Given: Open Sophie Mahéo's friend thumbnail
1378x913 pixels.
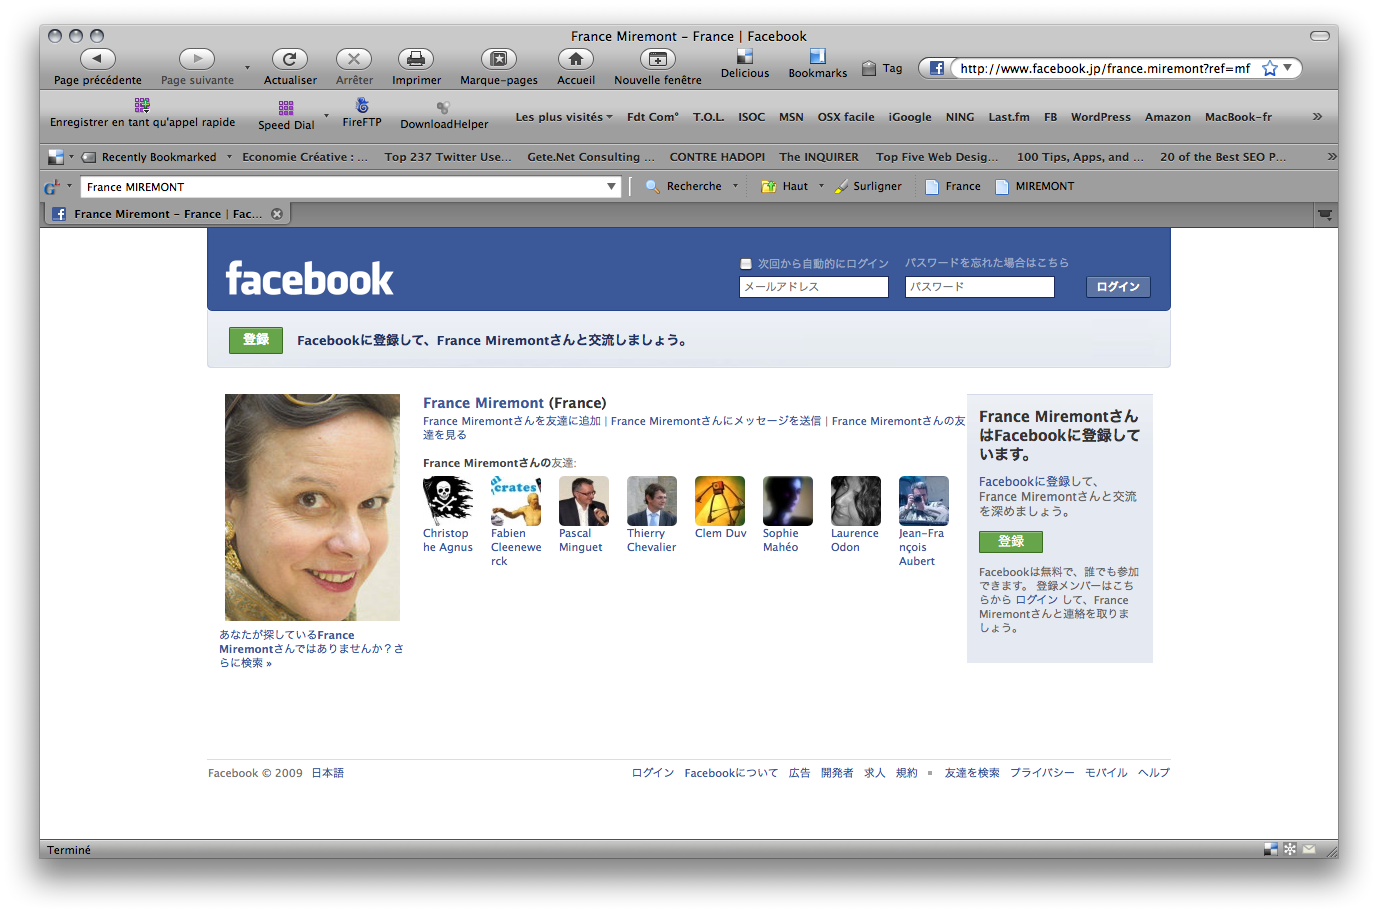Looking at the screenshot, I should click(788, 501).
